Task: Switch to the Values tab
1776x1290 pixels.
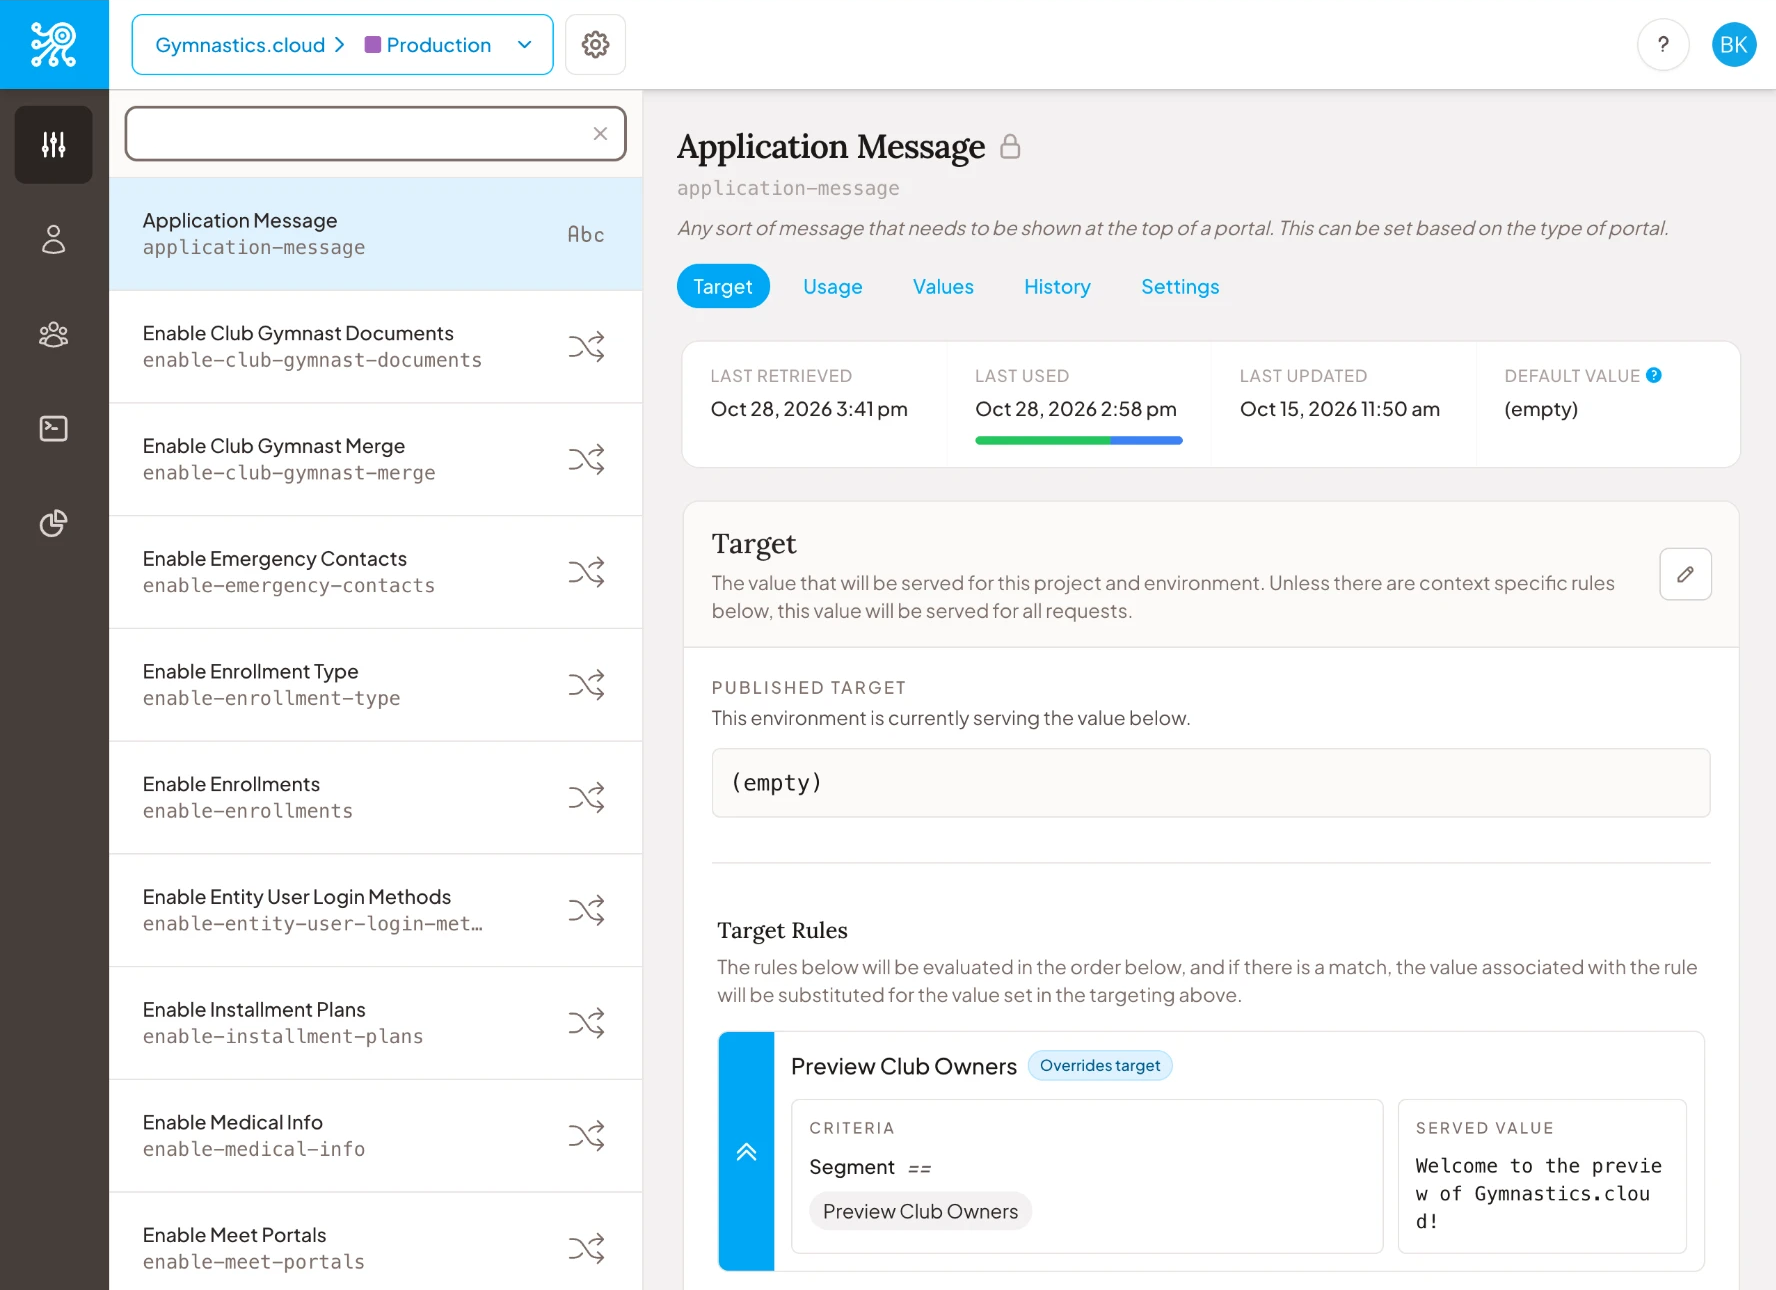Action: 943,287
